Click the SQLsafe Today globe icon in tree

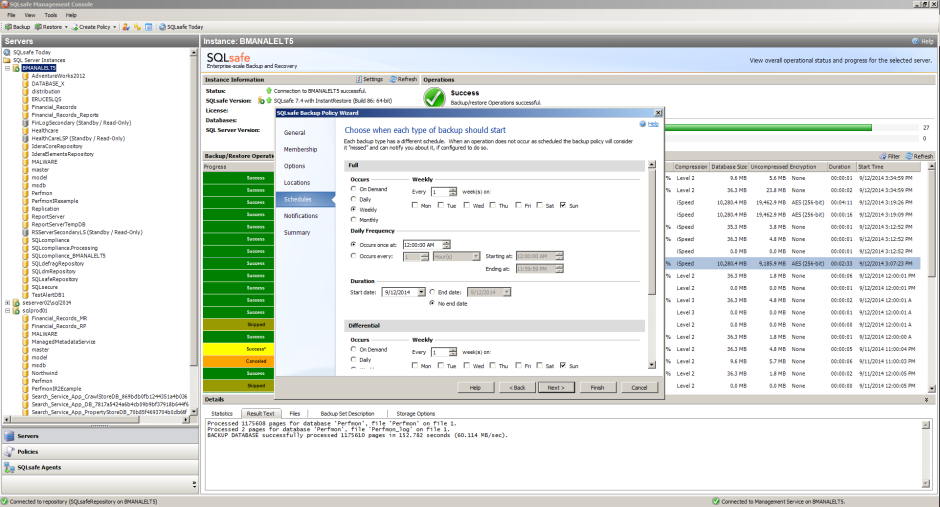(7, 52)
